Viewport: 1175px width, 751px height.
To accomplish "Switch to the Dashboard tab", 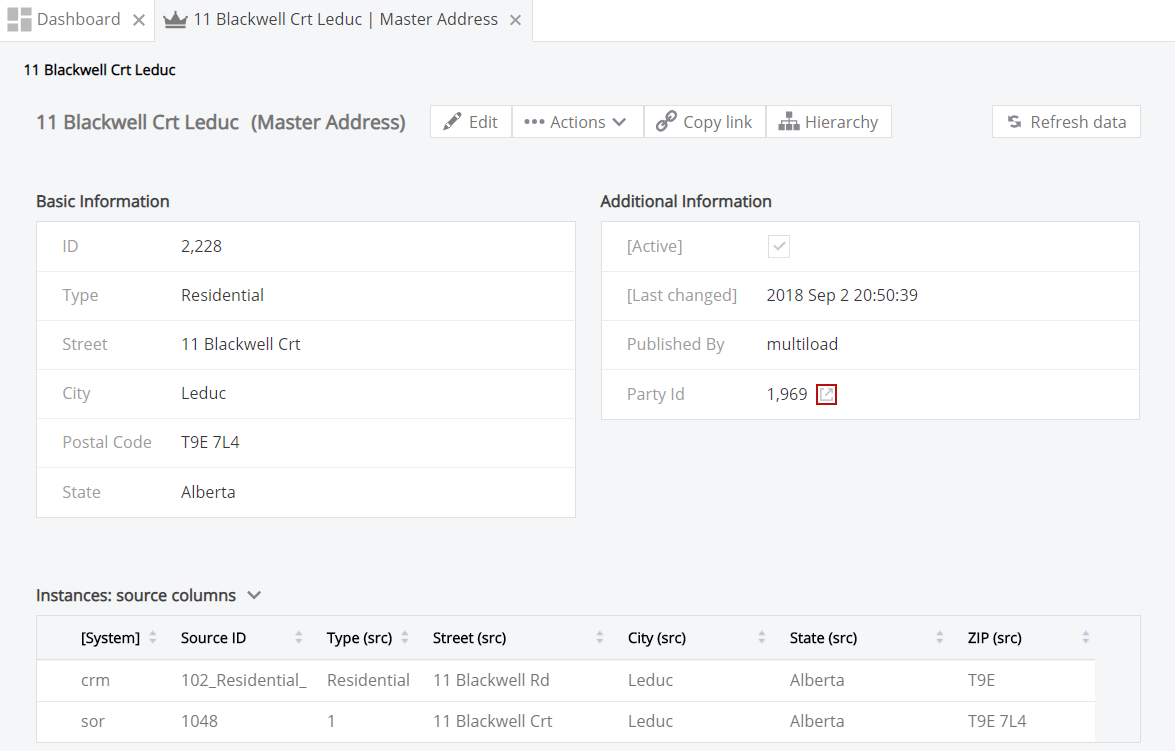I will click(x=78, y=20).
